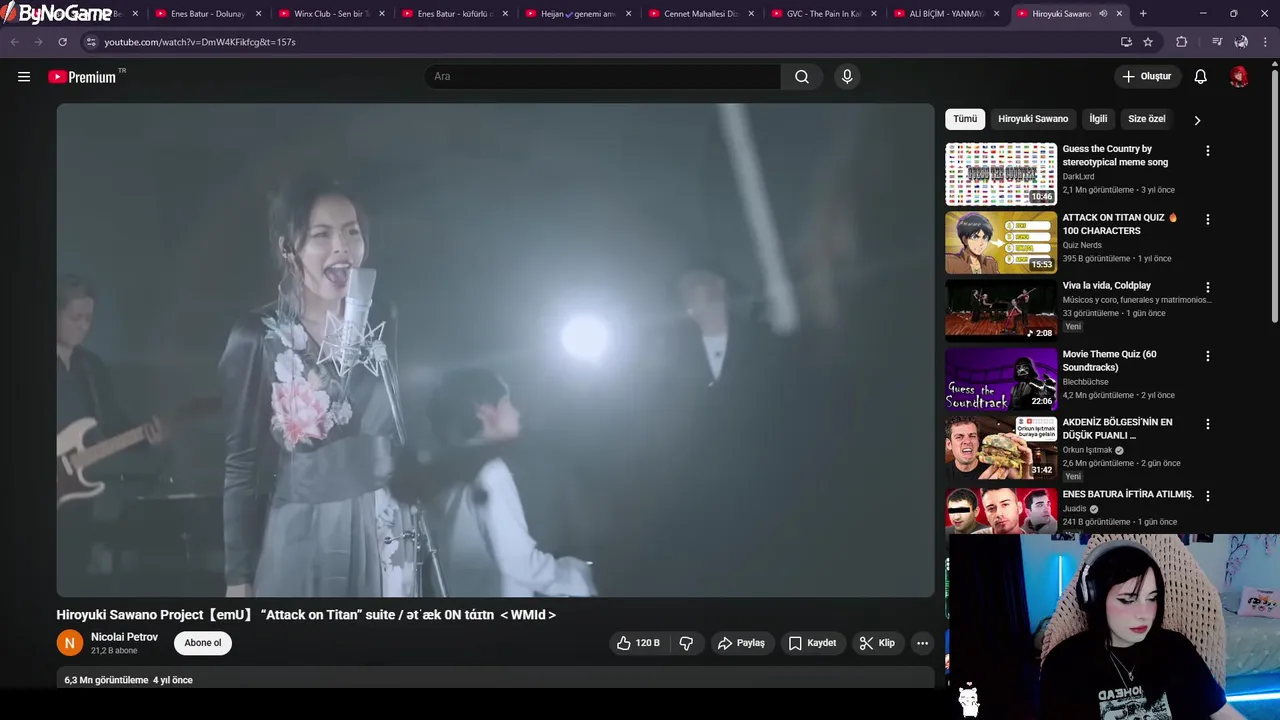
Task: Close the Hiroyuki Sawano tab
Action: click(1119, 14)
